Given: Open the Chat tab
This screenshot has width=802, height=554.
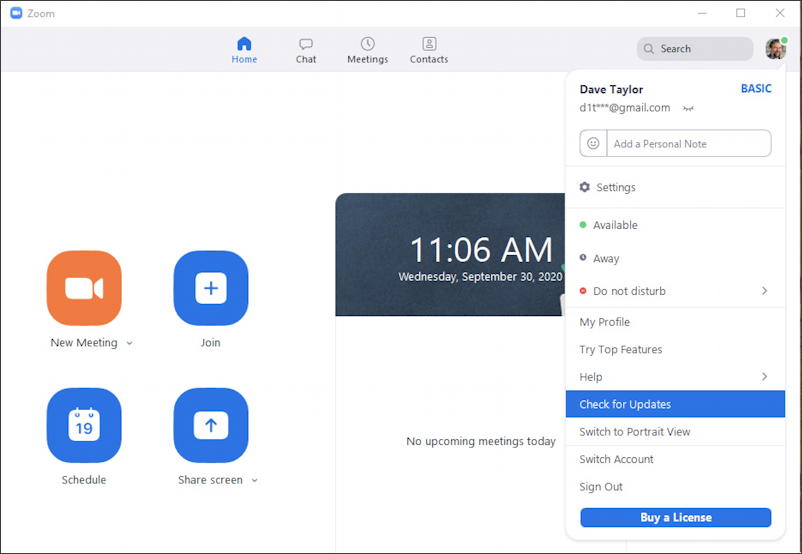Looking at the screenshot, I should click(306, 50).
